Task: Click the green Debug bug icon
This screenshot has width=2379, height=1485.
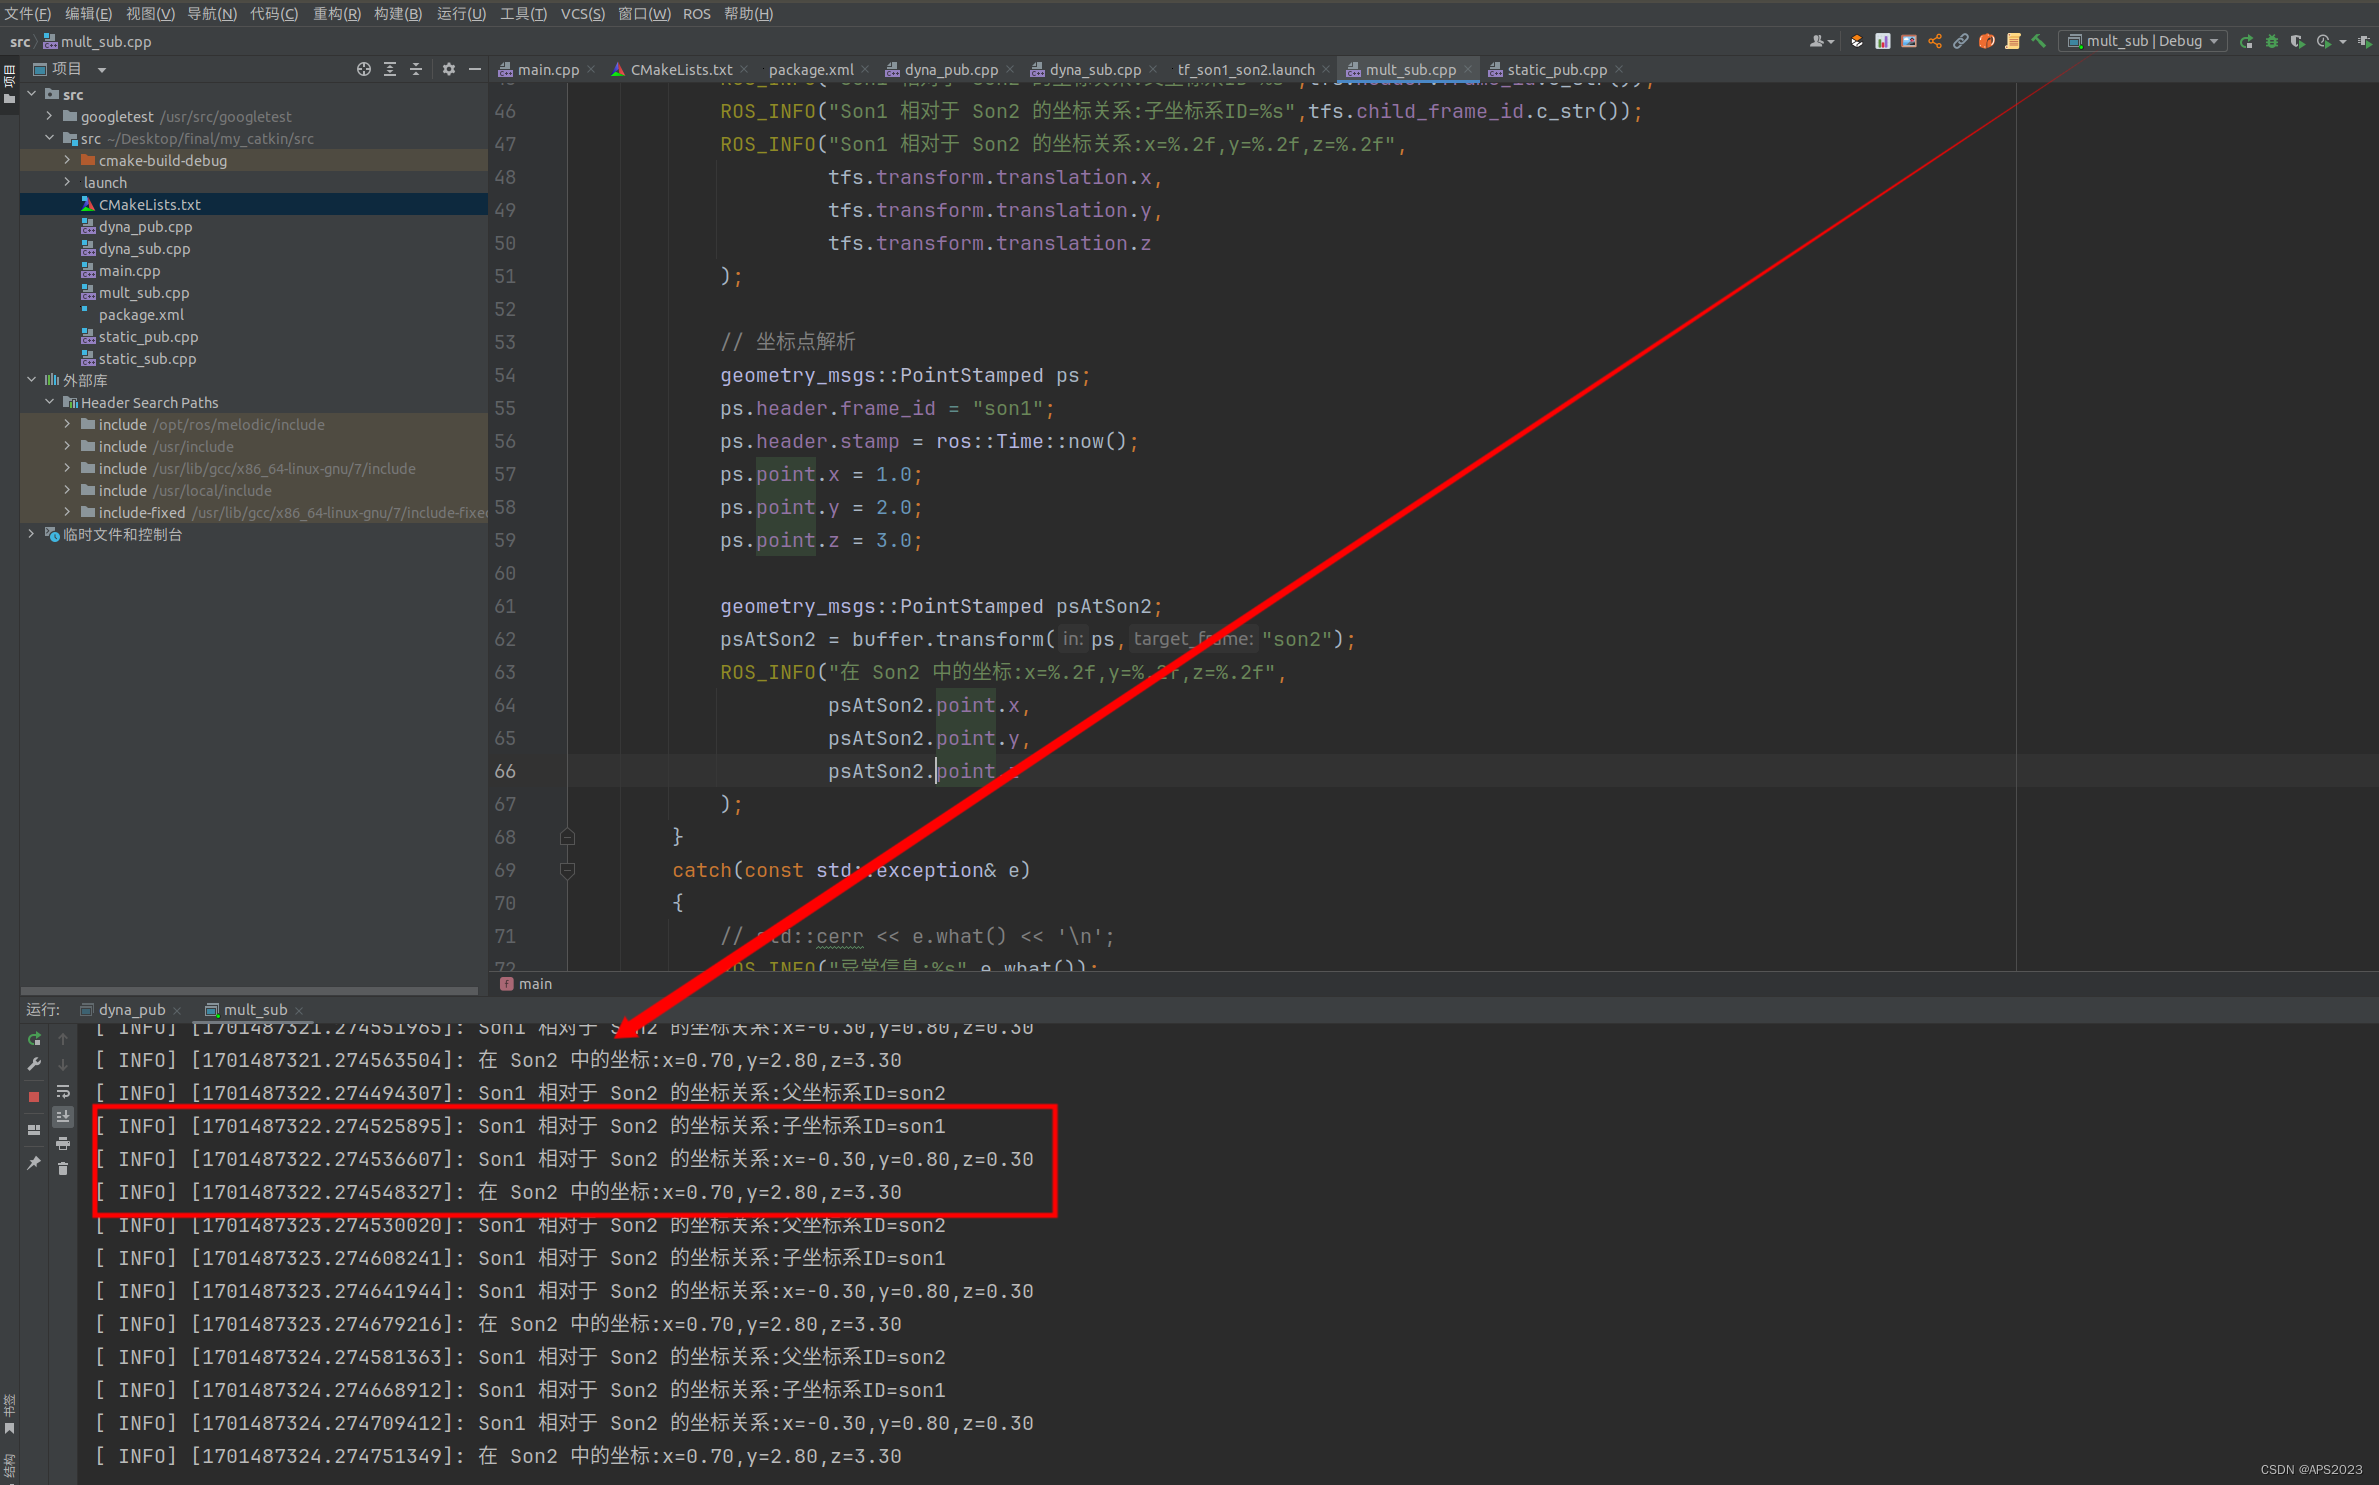Action: point(2271,41)
